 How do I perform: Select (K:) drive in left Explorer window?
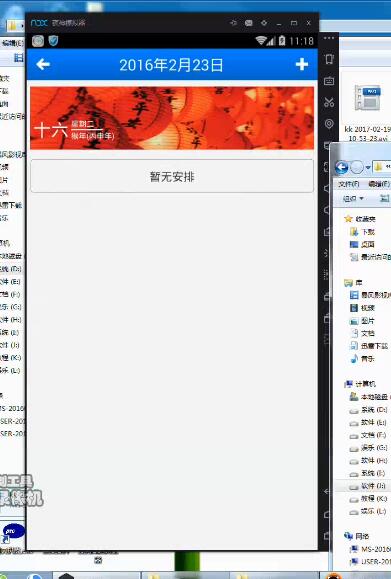(11, 357)
